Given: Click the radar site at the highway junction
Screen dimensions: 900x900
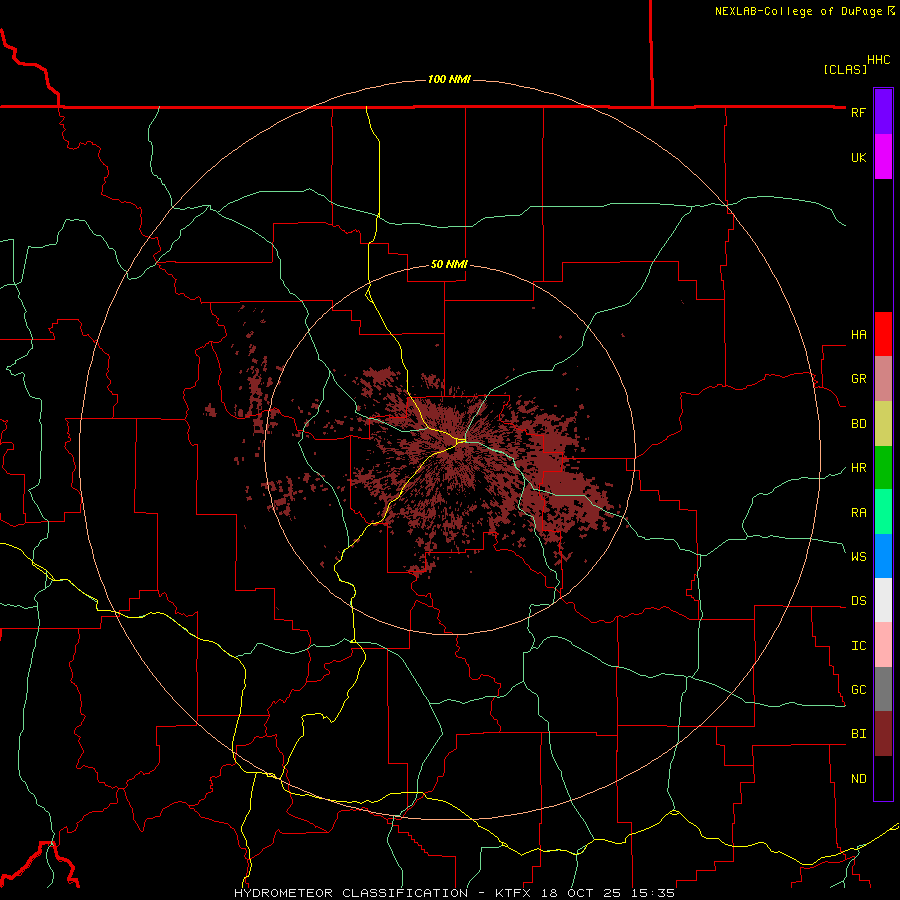Looking at the screenshot, I should (461, 441).
